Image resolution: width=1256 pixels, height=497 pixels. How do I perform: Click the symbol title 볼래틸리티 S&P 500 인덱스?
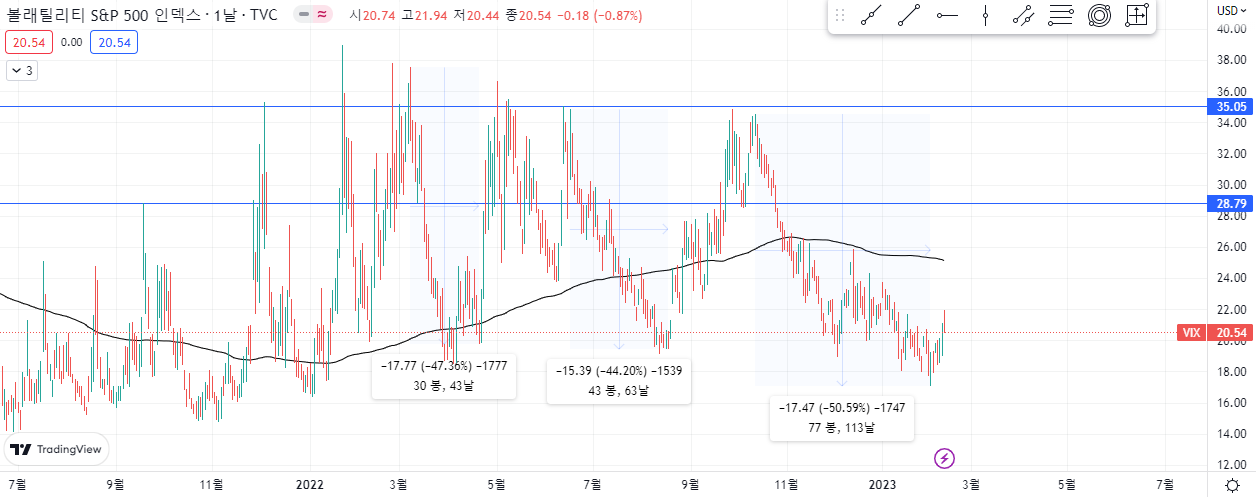coord(105,16)
